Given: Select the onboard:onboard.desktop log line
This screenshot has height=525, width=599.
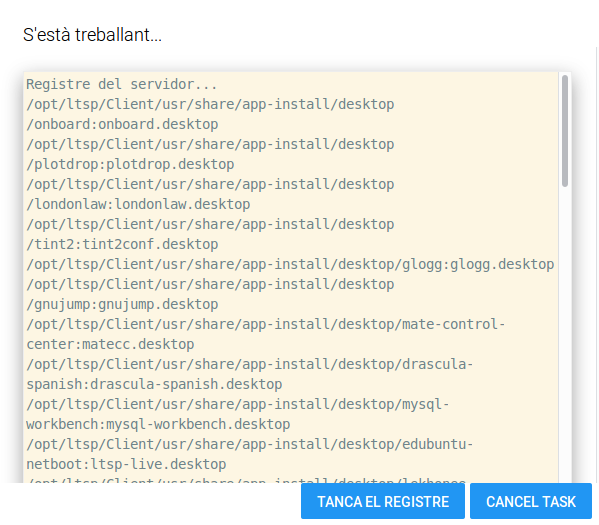Looking at the screenshot, I should [122, 124].
